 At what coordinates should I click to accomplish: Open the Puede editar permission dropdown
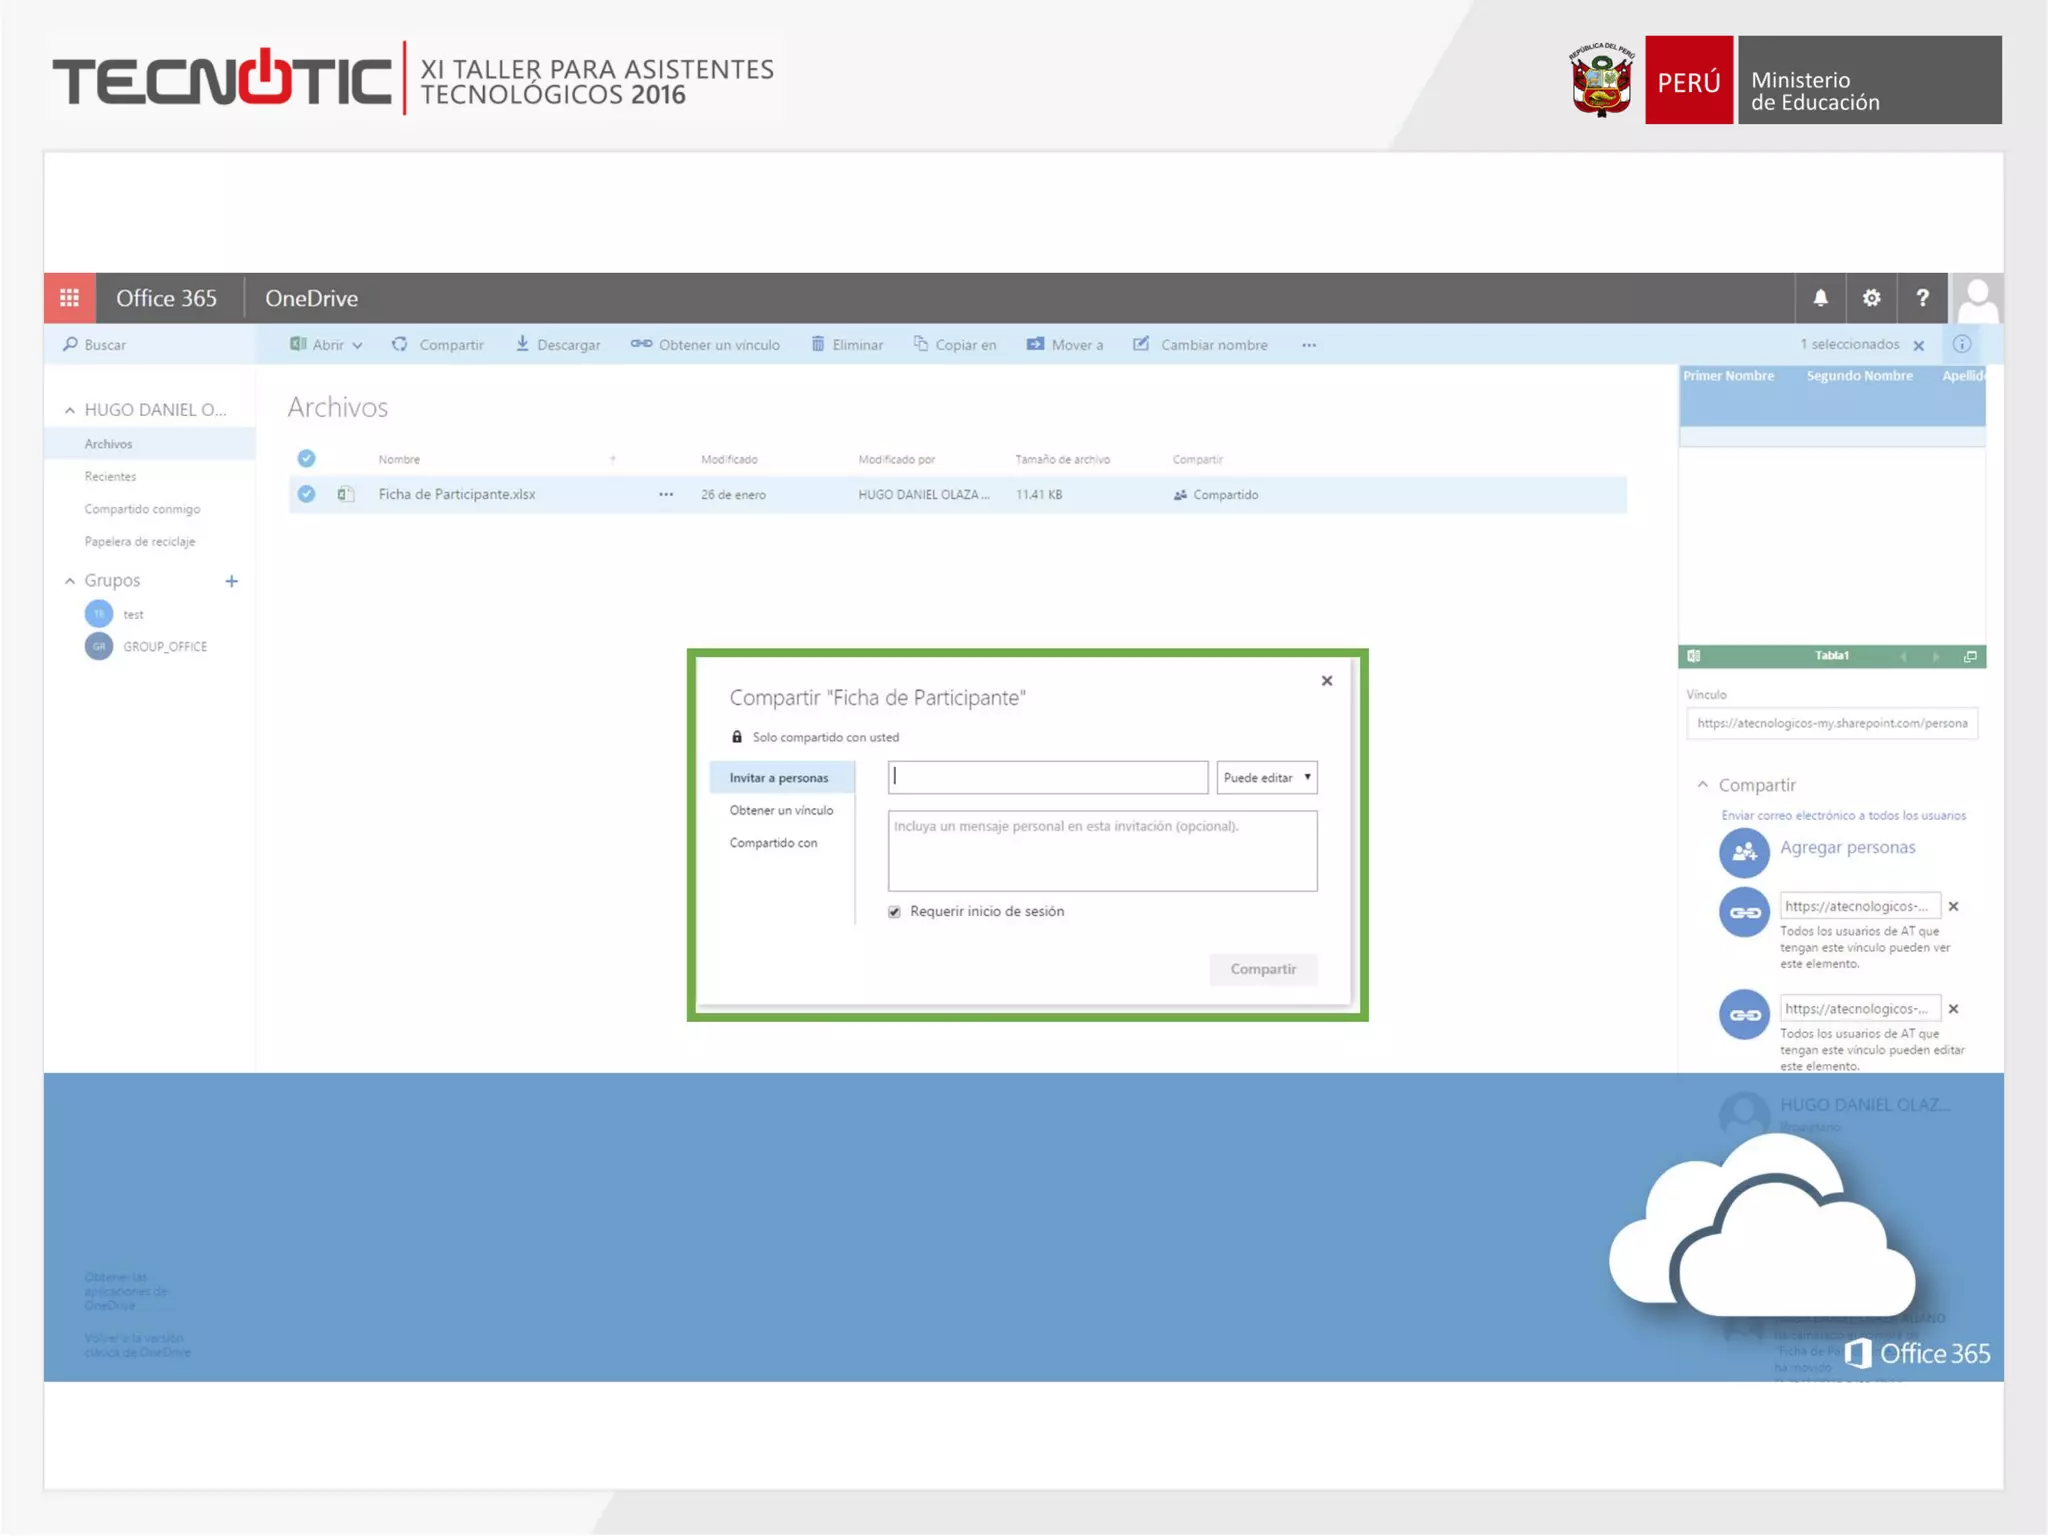[x=1266, y=777]
